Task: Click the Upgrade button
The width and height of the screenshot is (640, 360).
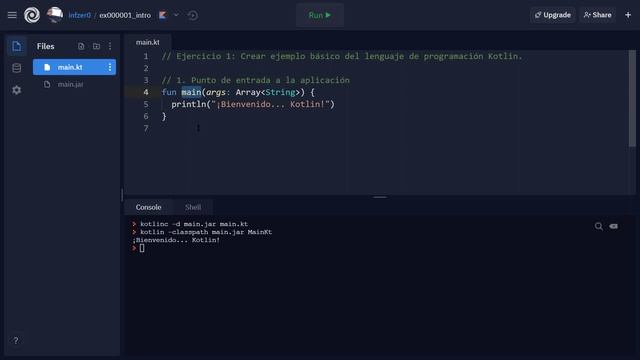Action: [x=553, y=15]
